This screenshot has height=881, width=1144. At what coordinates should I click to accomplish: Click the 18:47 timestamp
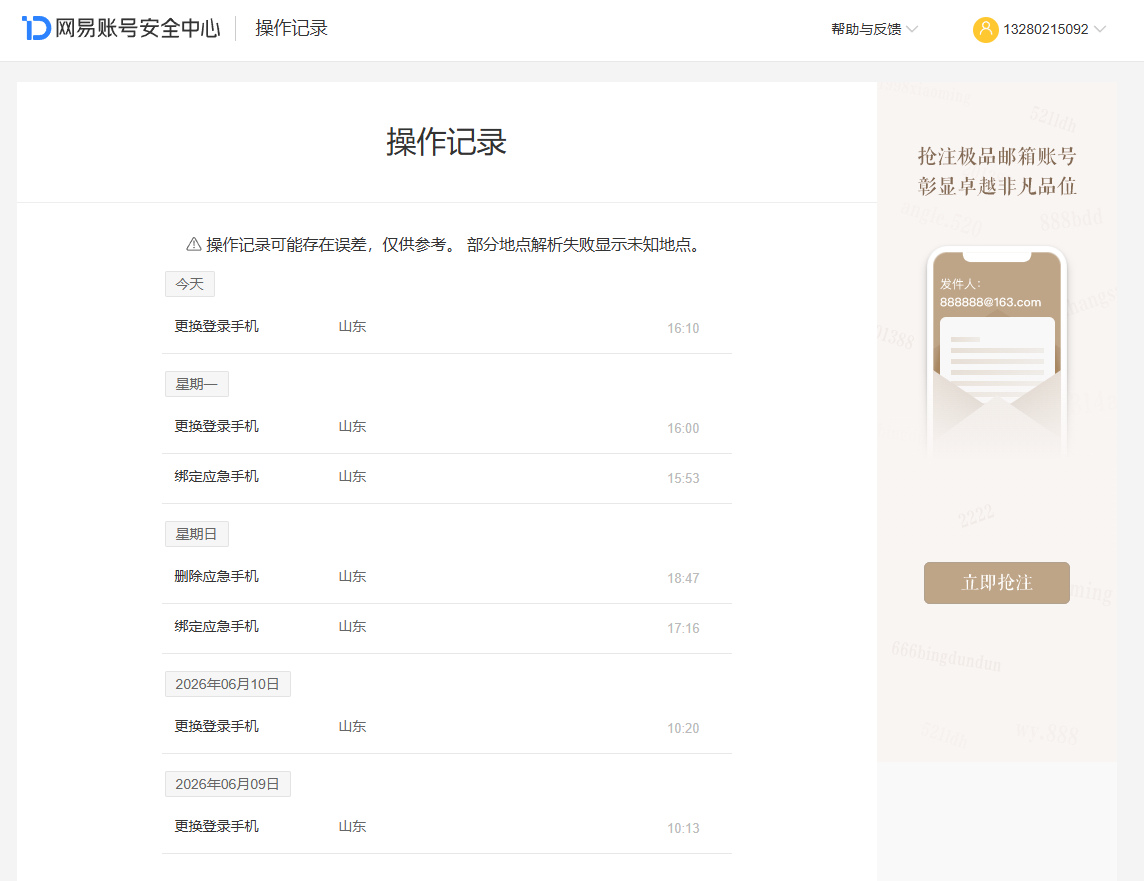tap(683, 578)
